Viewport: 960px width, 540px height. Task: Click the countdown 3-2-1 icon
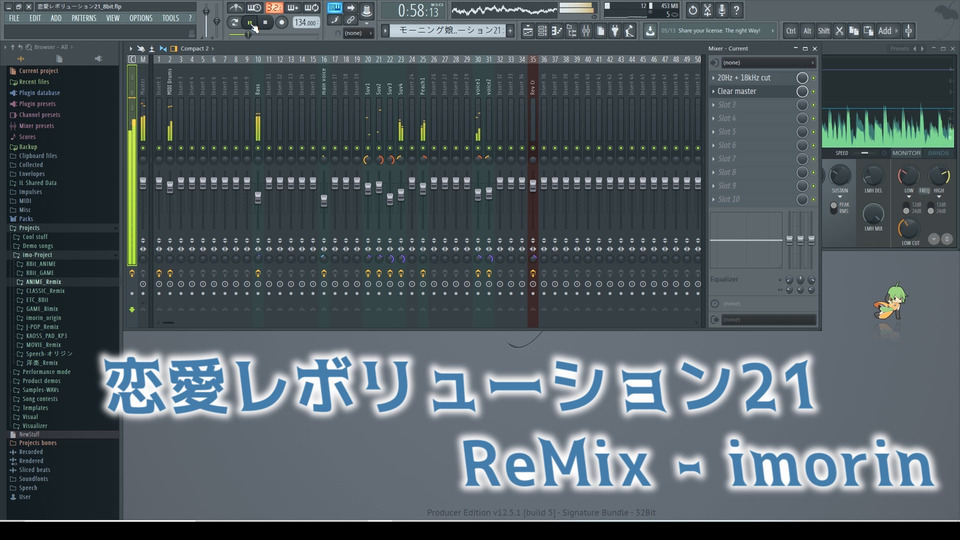274,8
